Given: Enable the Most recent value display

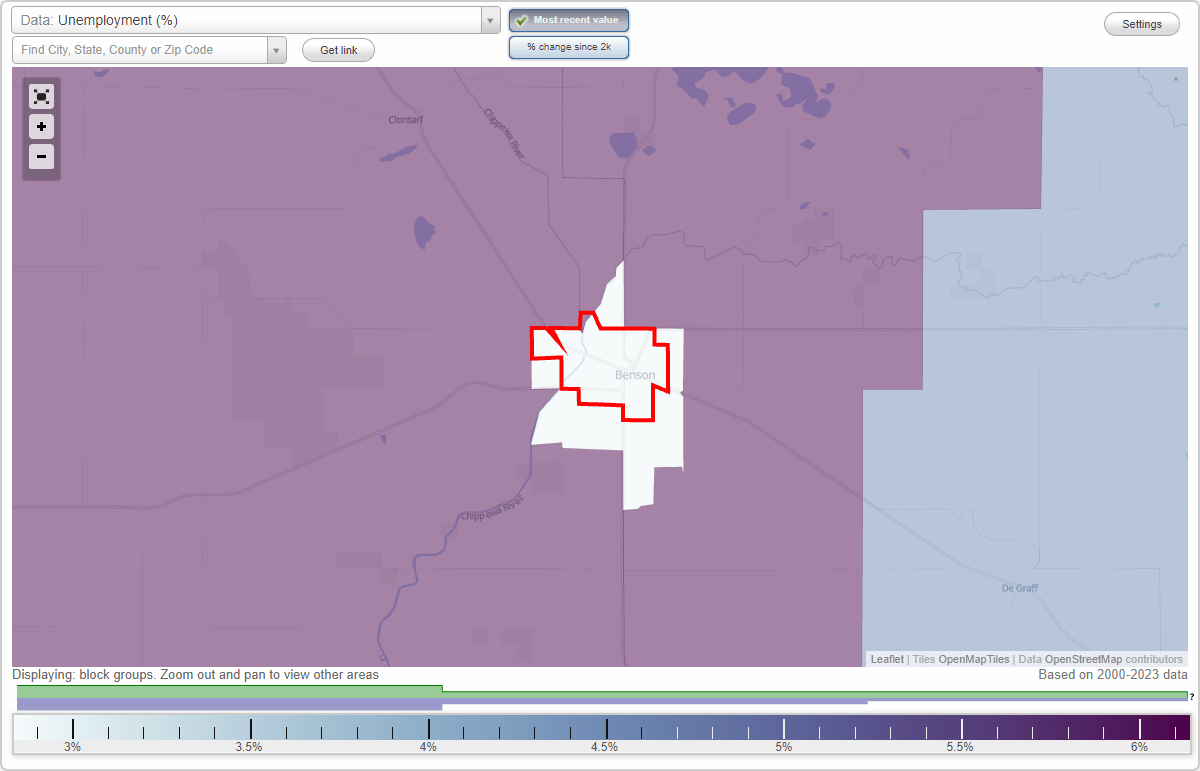Looking at the screenshot, I should [568, 19].
